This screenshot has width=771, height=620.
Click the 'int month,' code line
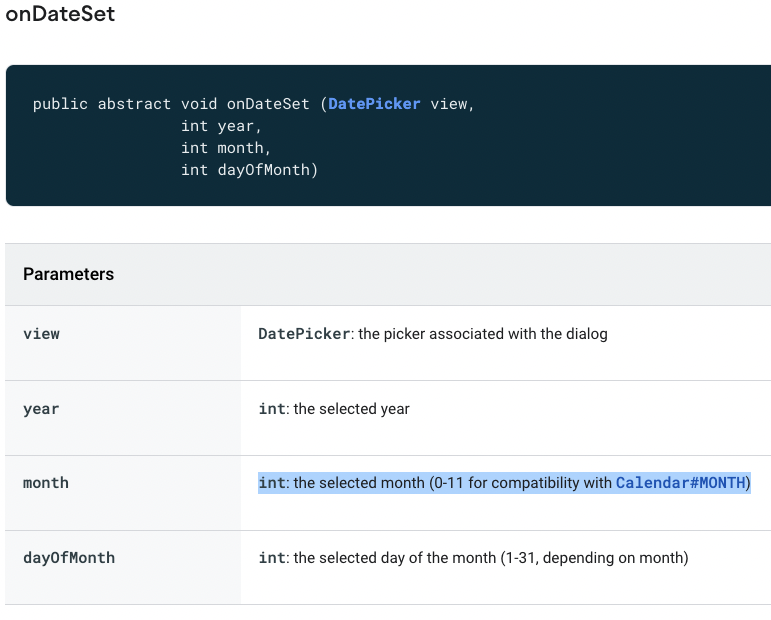(x=226, y=148)
